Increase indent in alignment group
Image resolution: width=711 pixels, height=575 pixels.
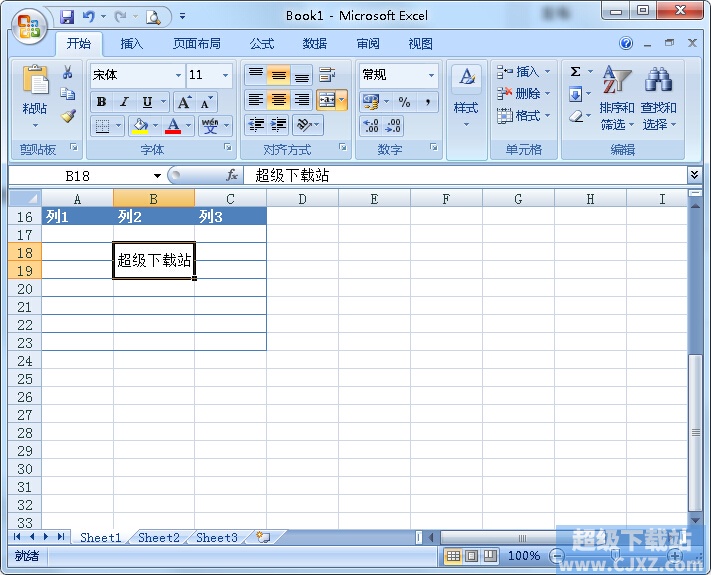tap(278, 125)
